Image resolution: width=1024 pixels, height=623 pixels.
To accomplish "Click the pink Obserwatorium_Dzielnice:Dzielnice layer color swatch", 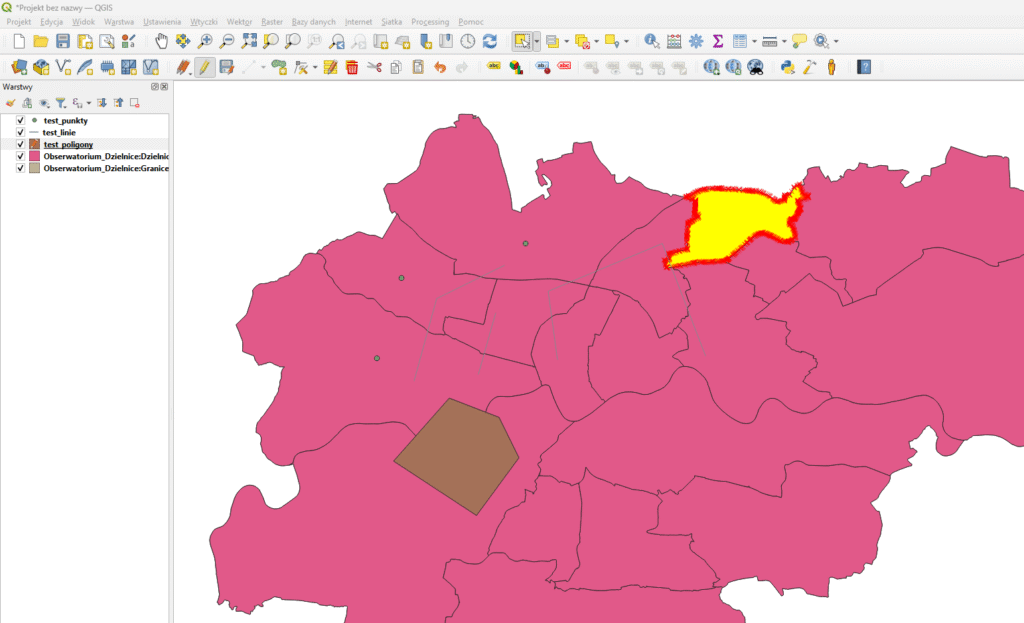I will pyautogui.click(x=34, y=157).
